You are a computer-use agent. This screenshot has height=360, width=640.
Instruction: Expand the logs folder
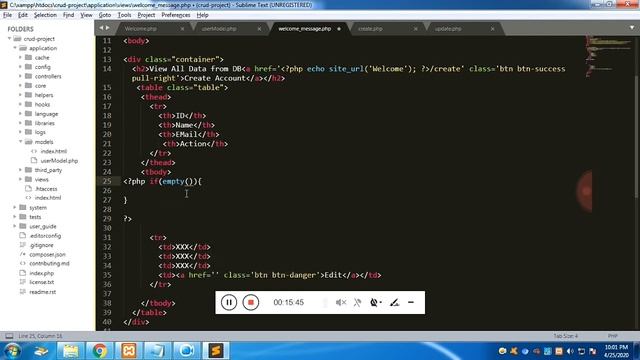pyautogui.click(x=20, y=132)
